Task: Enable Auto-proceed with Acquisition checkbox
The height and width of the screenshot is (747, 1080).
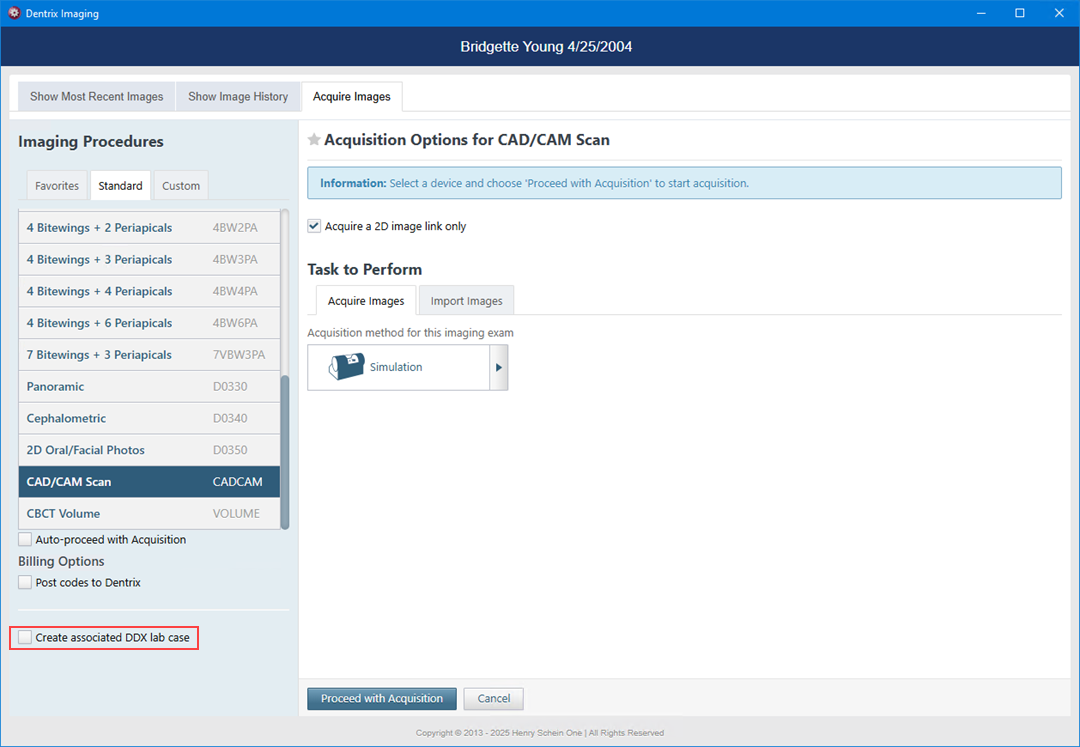Action: 25,539
